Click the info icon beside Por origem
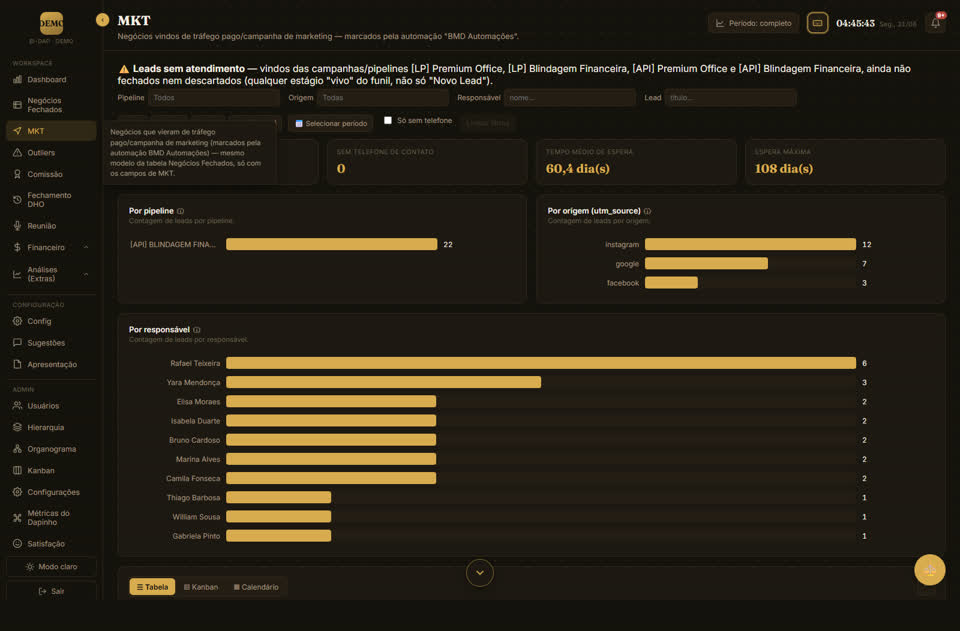Image resolution: width=960 pixels, height=631 pixels. [x=647, y=211]
